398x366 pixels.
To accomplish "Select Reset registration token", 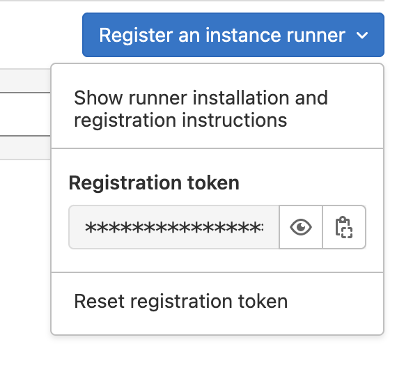I will pyautogui.click(x=217, y=301).
